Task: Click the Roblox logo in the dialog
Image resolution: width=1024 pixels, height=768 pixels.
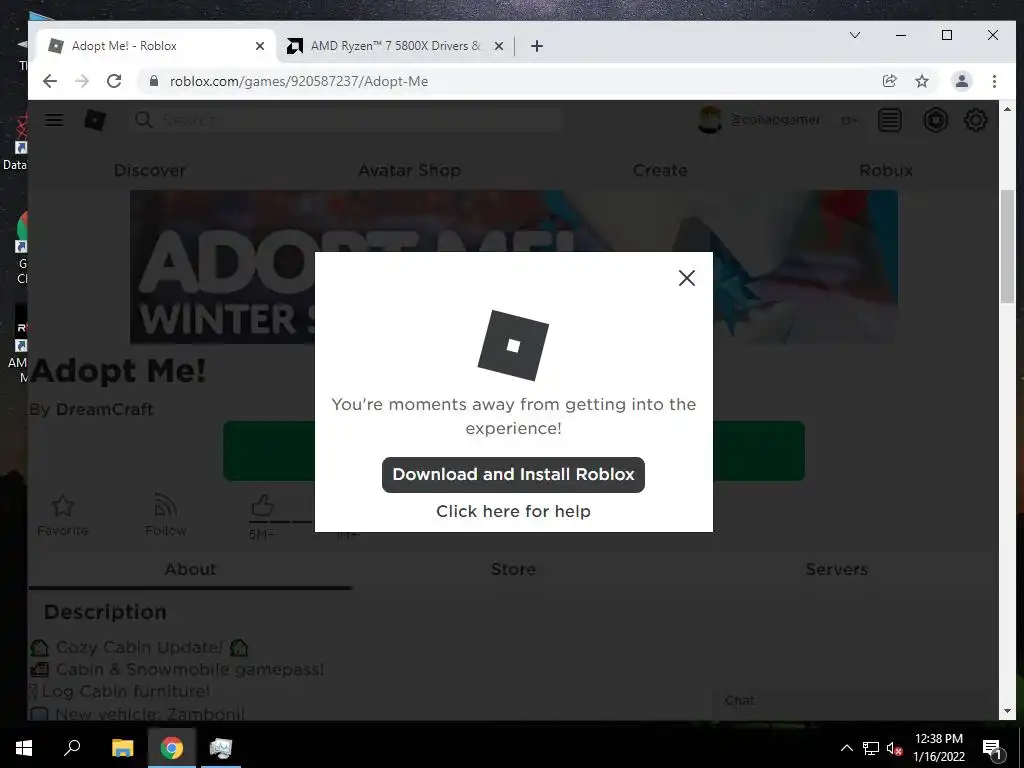Action: pos(513,345)
